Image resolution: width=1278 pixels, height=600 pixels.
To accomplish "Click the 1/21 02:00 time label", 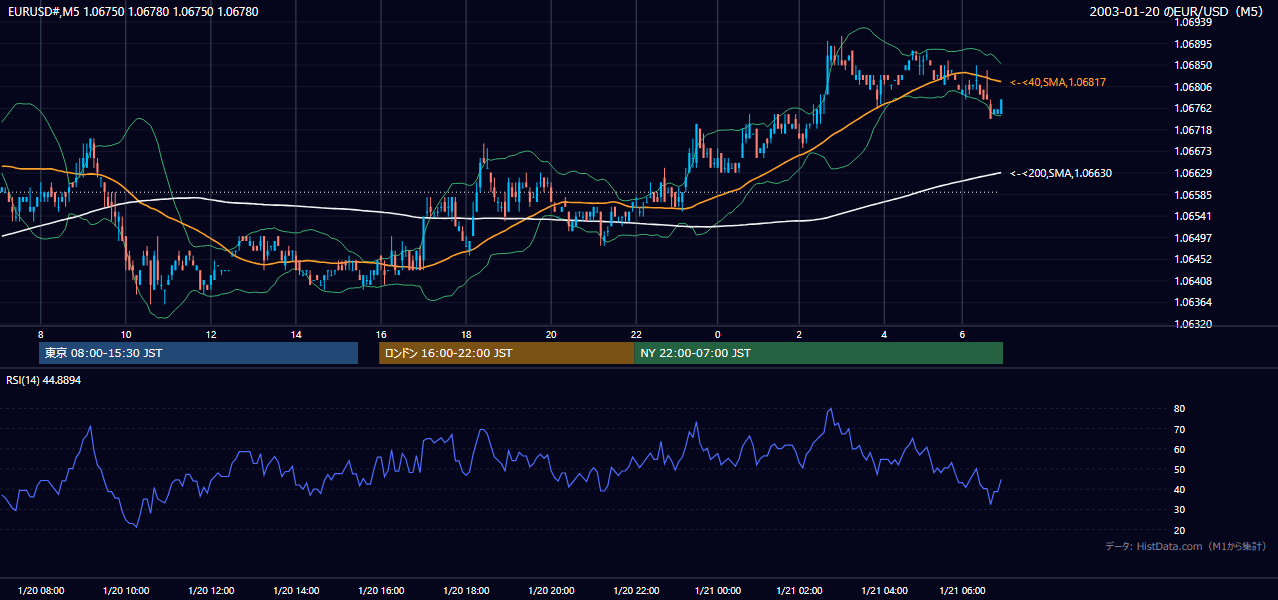I will pos(800,591).
